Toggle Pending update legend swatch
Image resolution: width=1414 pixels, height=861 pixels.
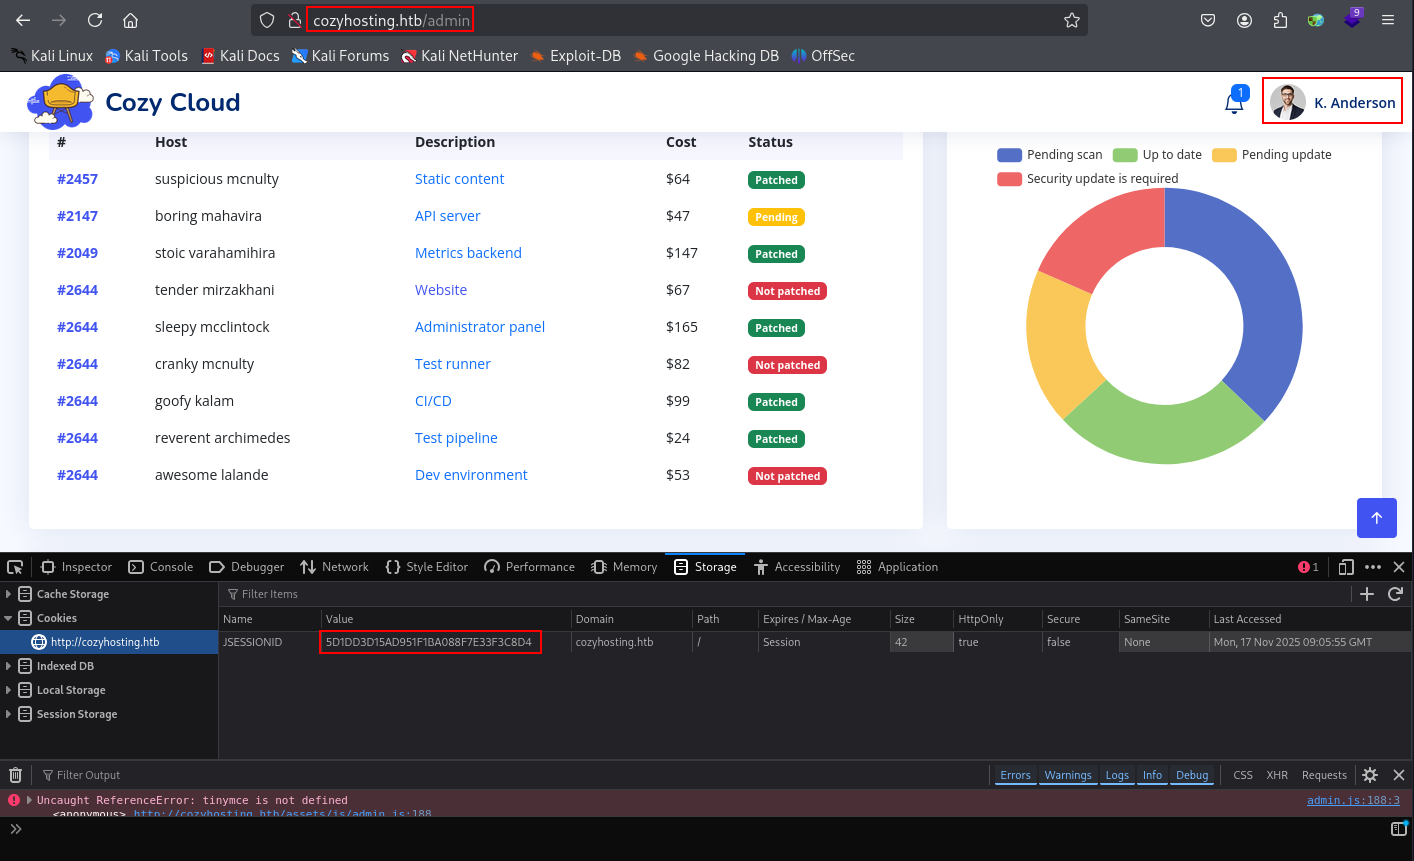coord(1224,155)
